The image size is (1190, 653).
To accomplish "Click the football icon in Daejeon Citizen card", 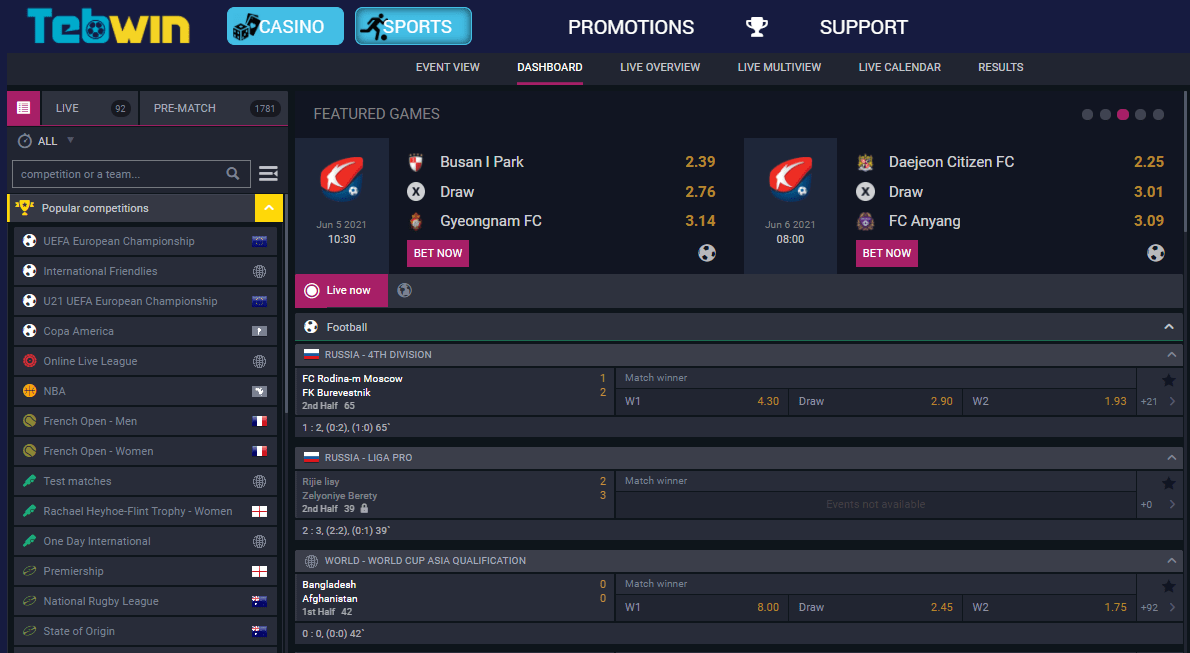I will tap(1156, 253).
